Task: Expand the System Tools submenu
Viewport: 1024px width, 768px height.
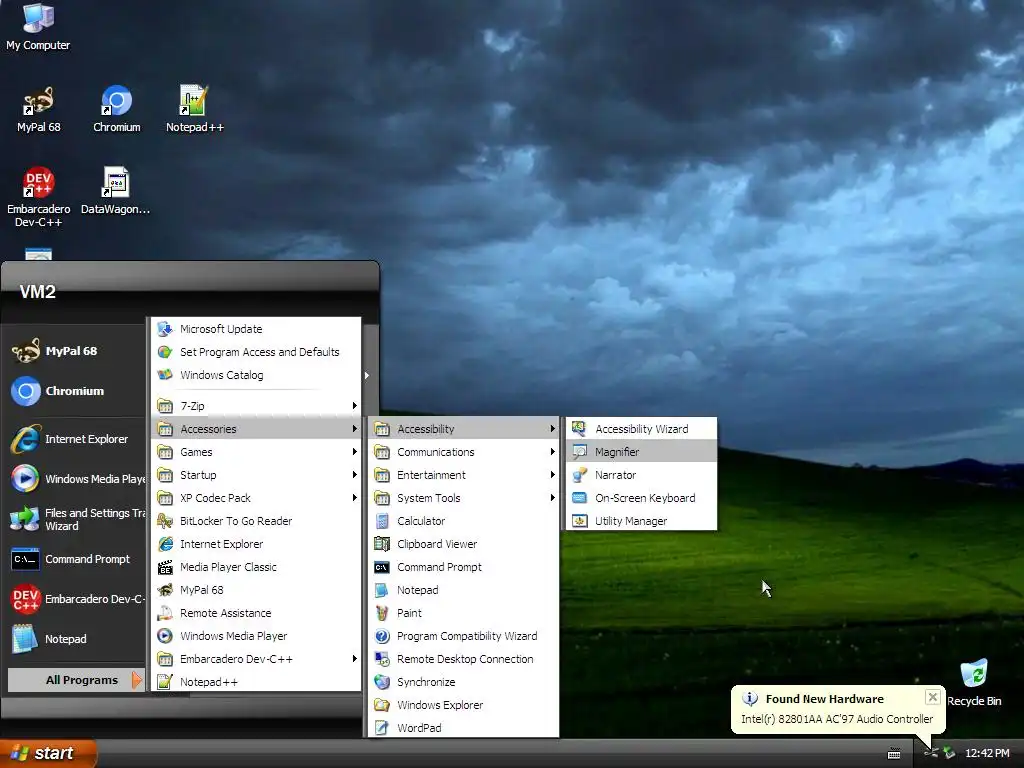Action: point(464,498)
